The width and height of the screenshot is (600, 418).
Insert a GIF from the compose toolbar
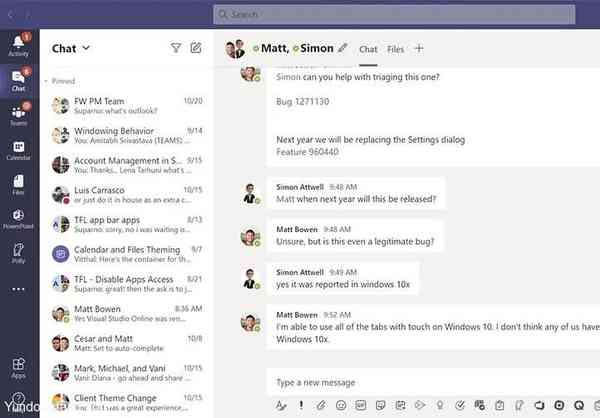[360, 405]
